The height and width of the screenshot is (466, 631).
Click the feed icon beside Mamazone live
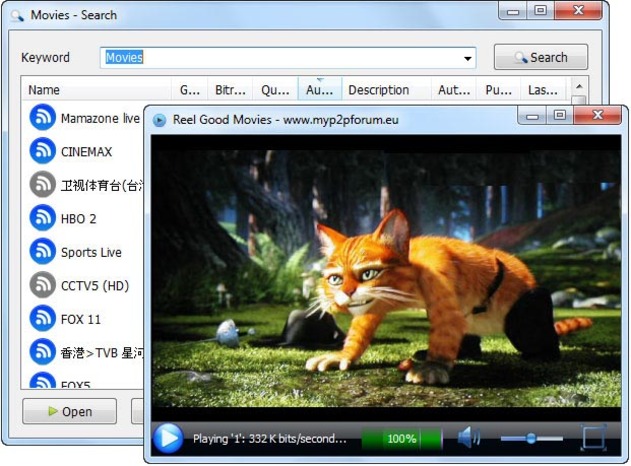tap(42, 117)
